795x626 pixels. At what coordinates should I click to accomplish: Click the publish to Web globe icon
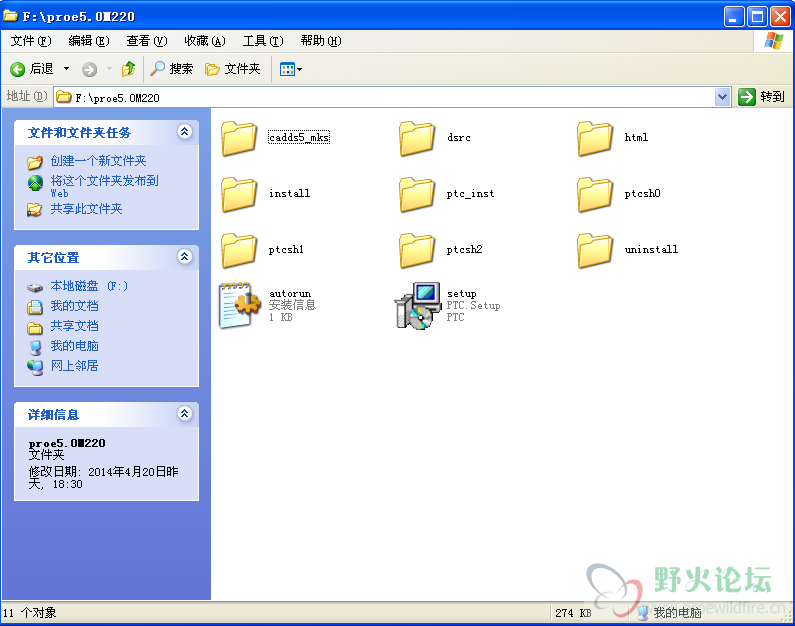35,183
